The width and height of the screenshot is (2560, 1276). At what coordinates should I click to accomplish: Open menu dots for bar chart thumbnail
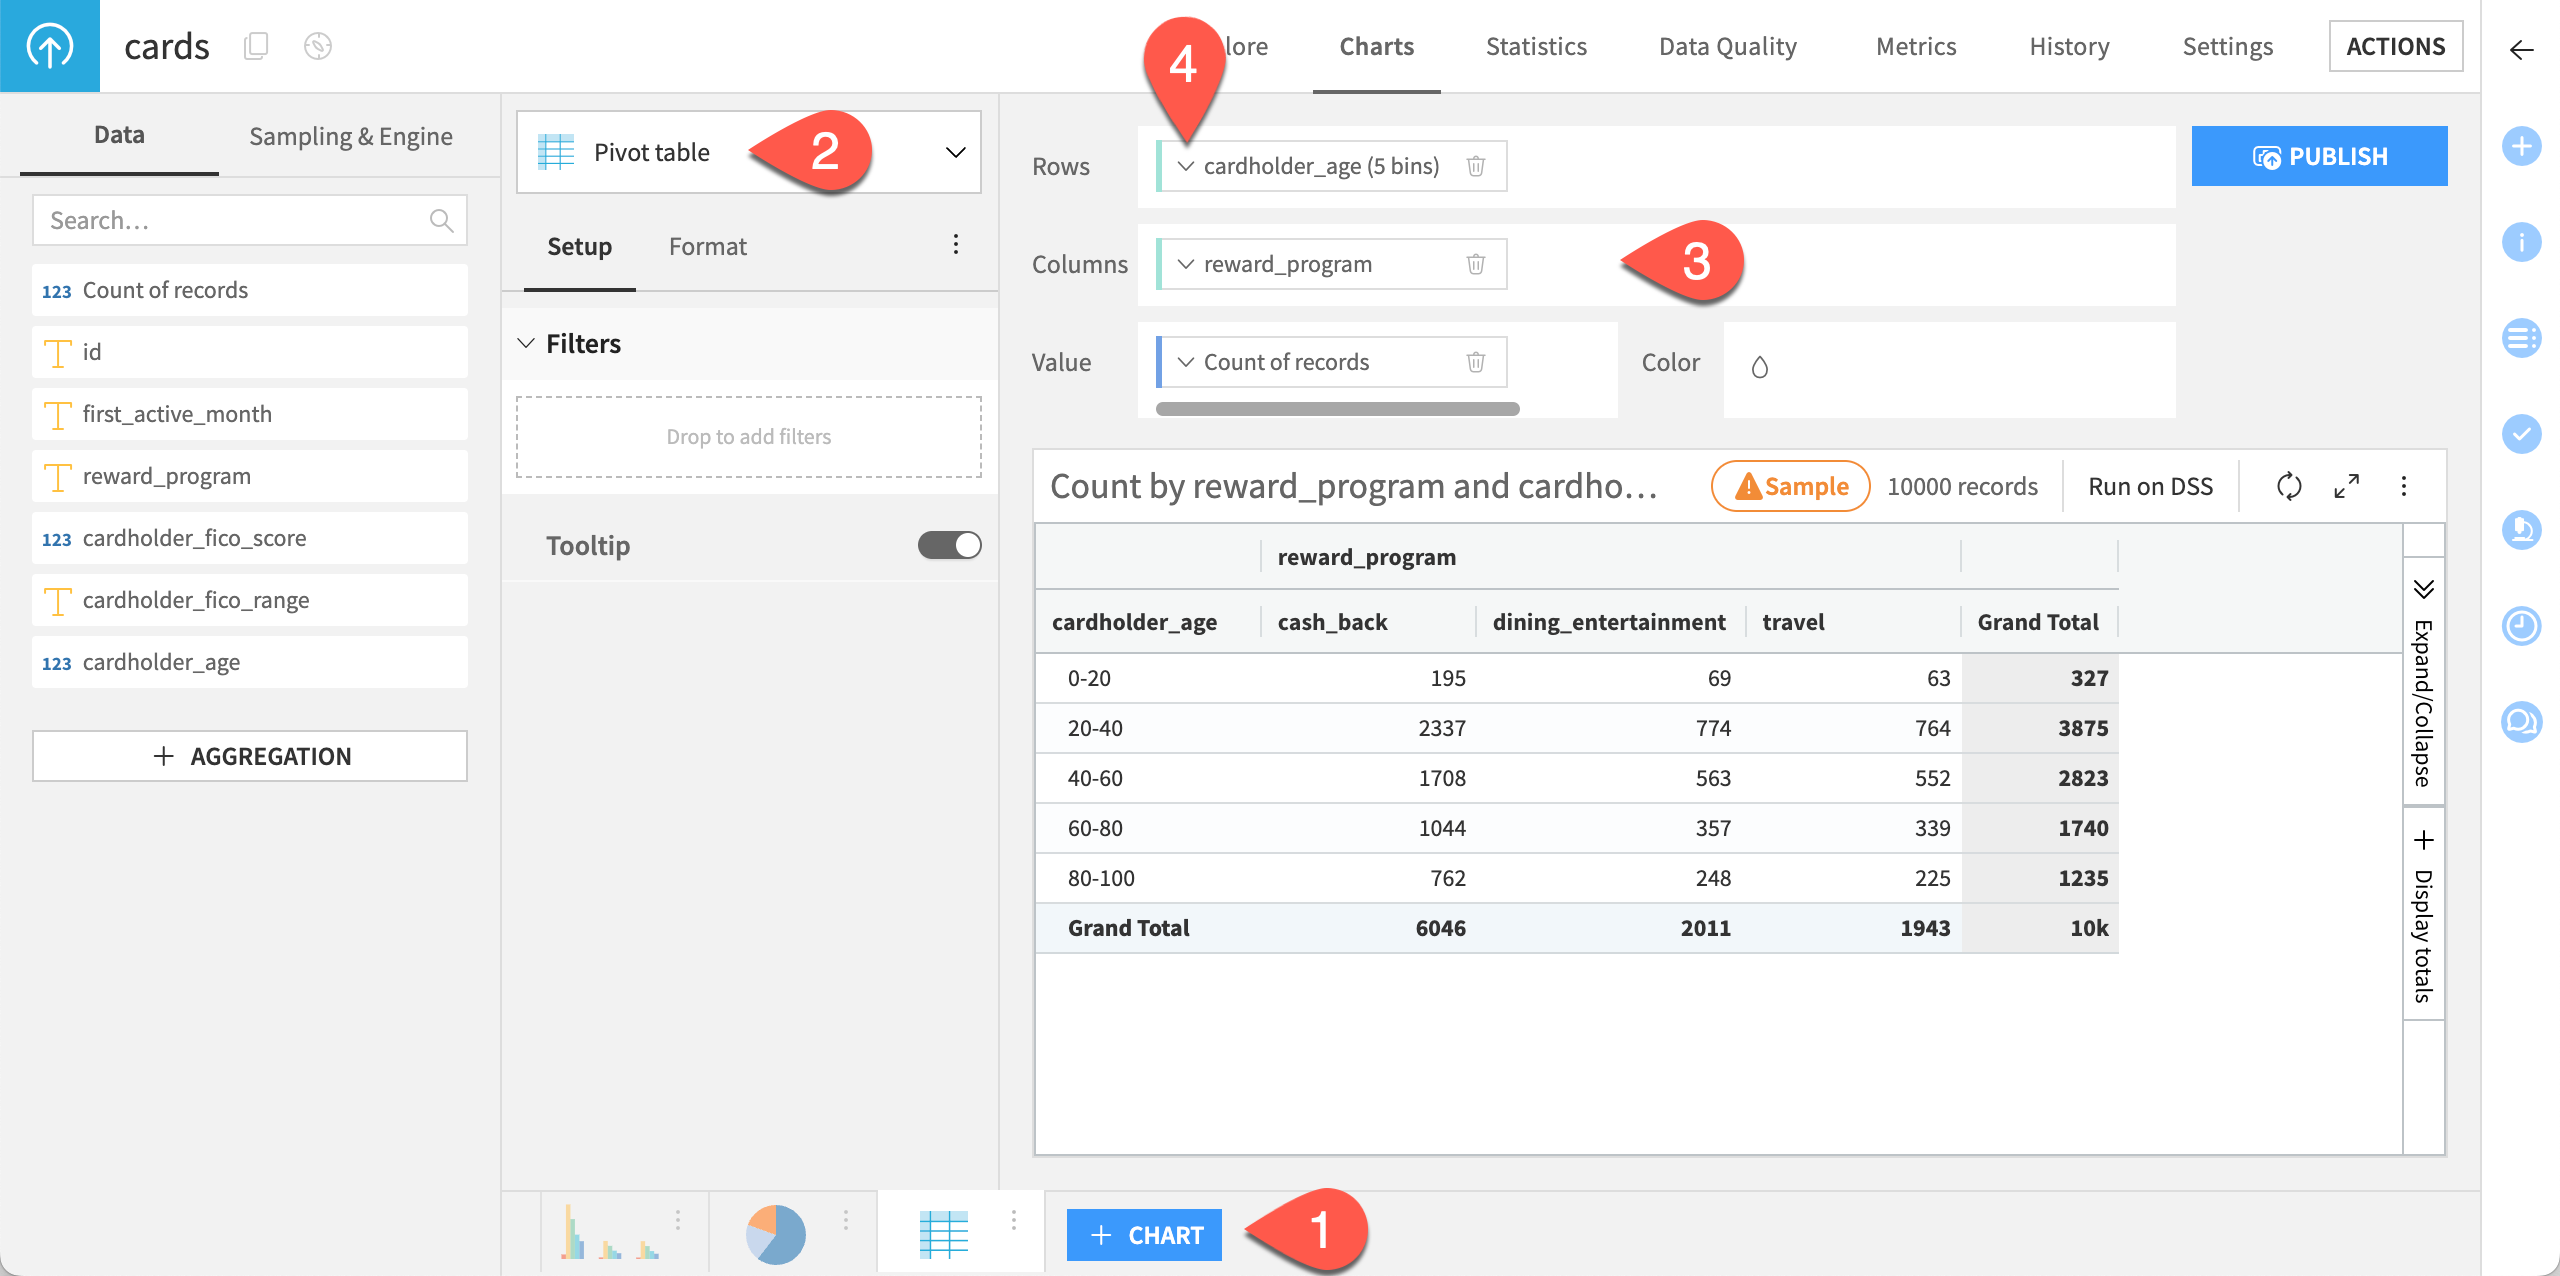678,1220
